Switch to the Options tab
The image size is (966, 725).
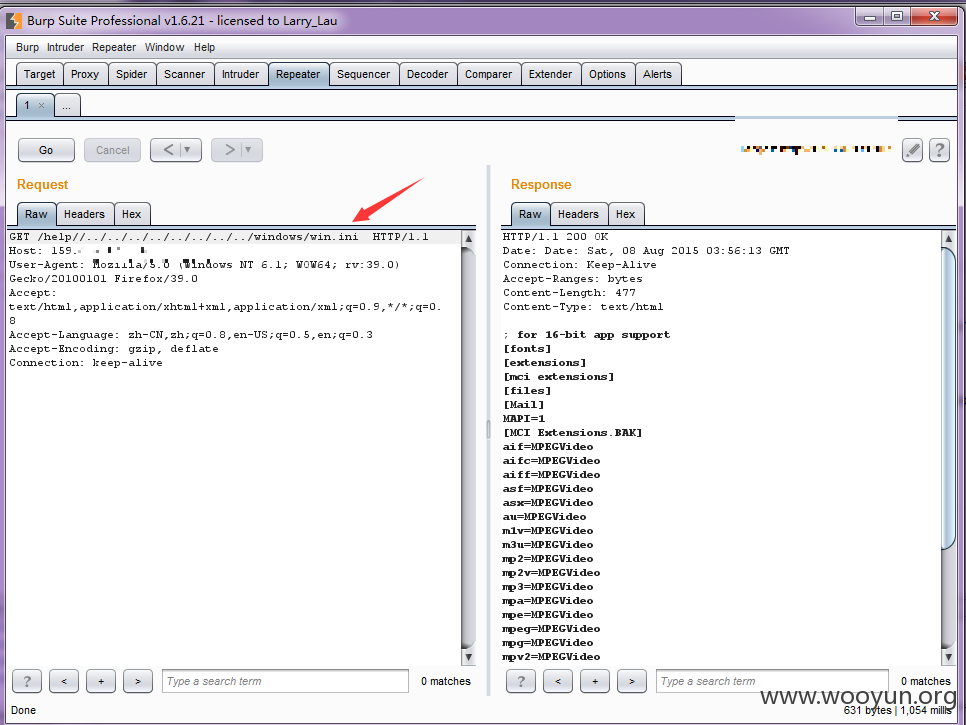607,74
